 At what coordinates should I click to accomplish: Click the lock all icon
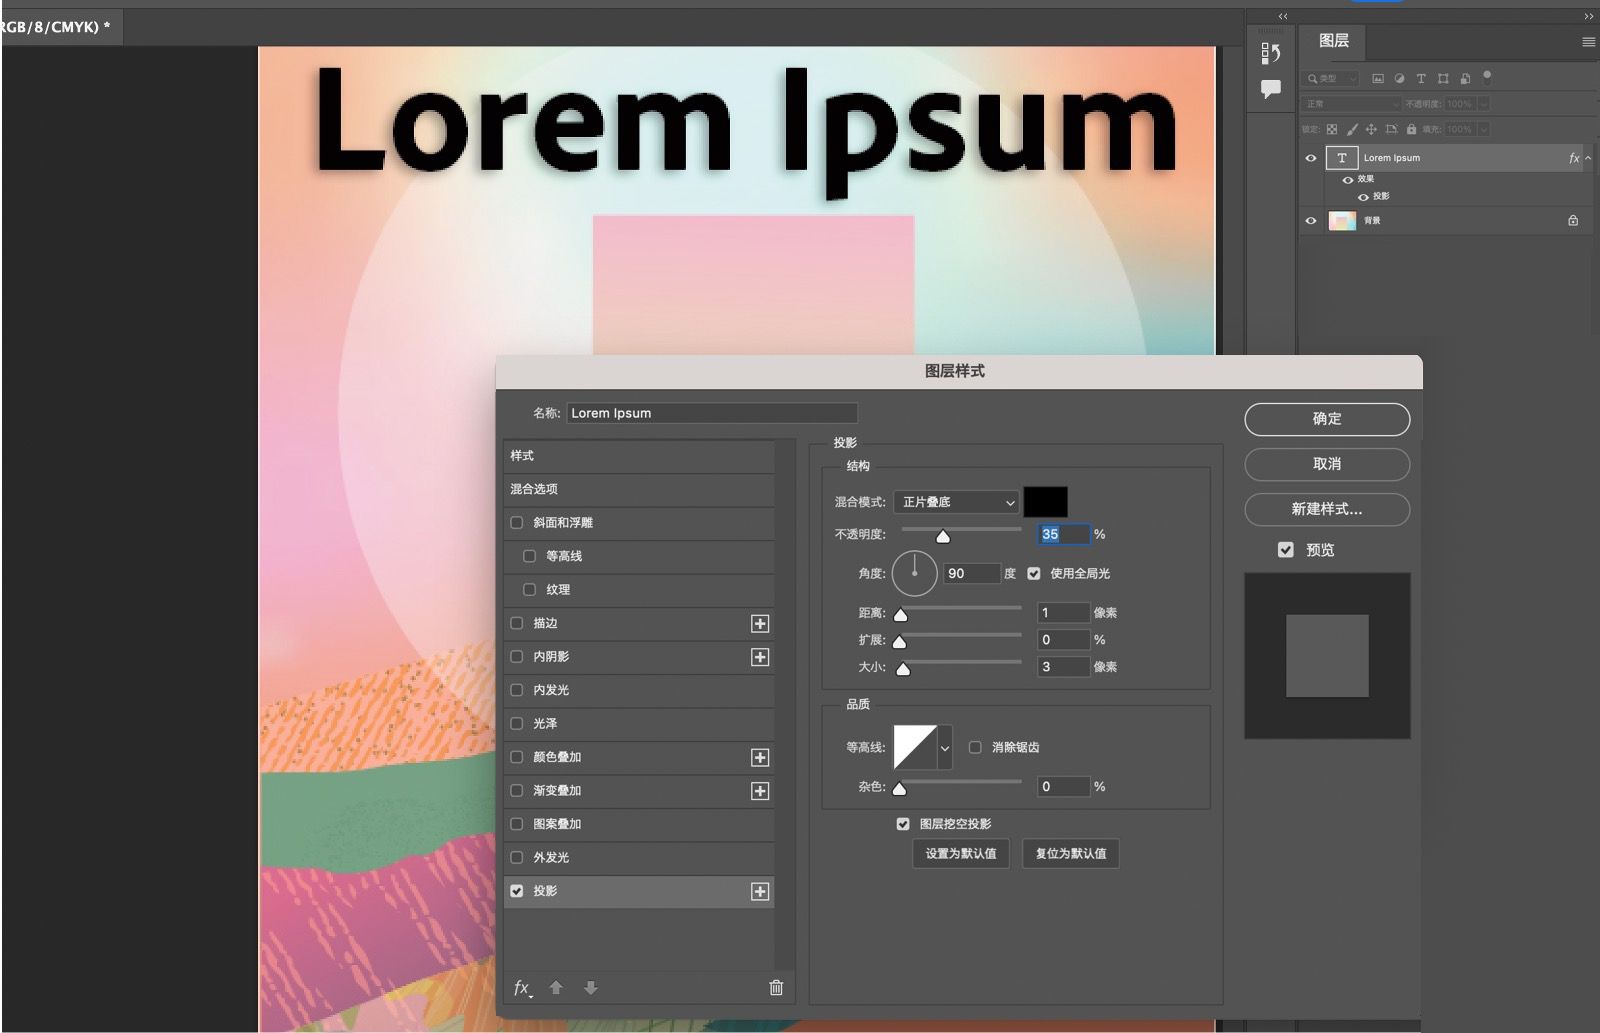pos(1411,129)
